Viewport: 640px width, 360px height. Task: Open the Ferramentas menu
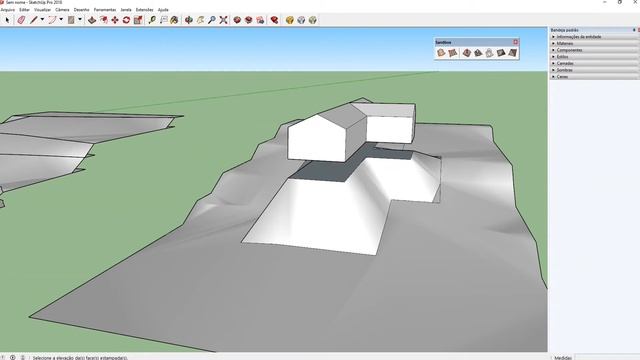point(105,10)
